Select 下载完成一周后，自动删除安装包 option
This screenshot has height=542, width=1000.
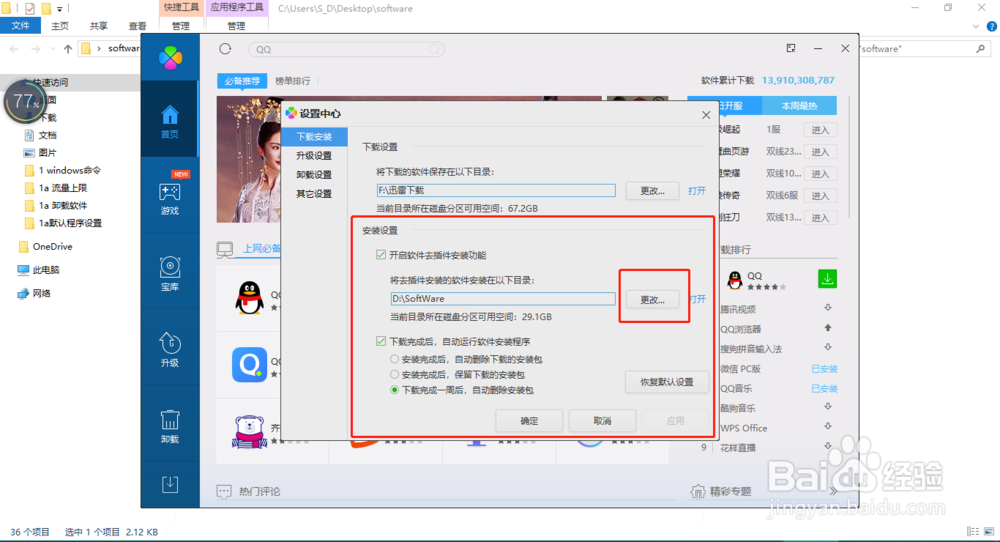pos(394,390)
